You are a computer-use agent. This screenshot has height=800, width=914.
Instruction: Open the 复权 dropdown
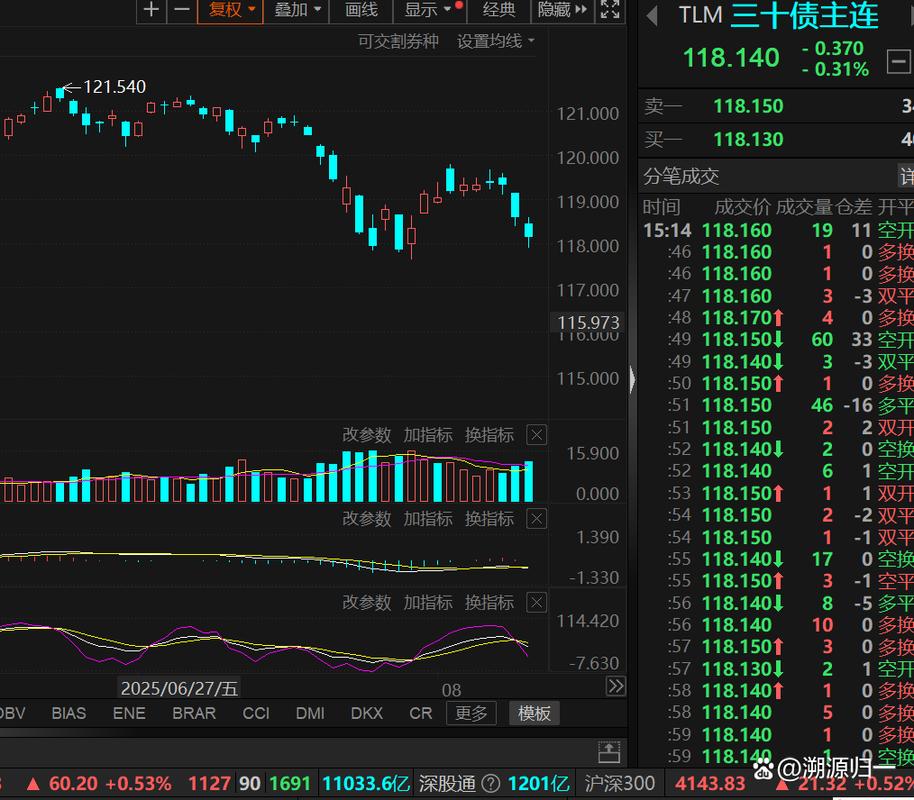[231, 10]
